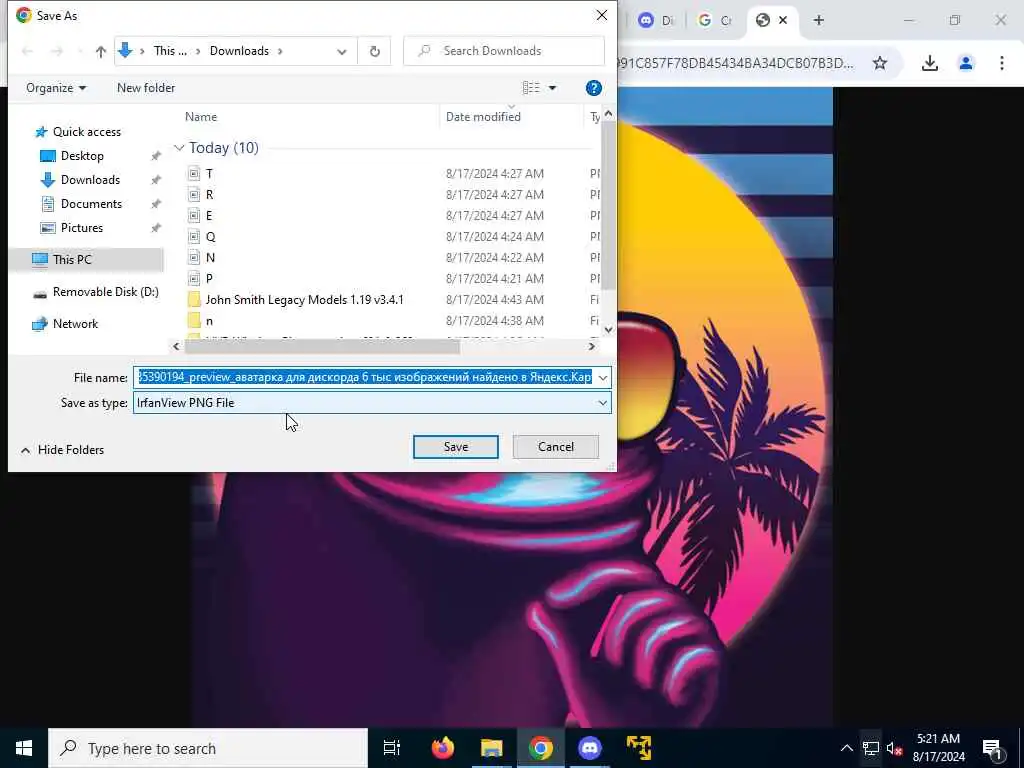Screen dimensions: 1024x768
Task: Click the horizontal scrollbar right arrow
Action: click(x=592, y=346)
